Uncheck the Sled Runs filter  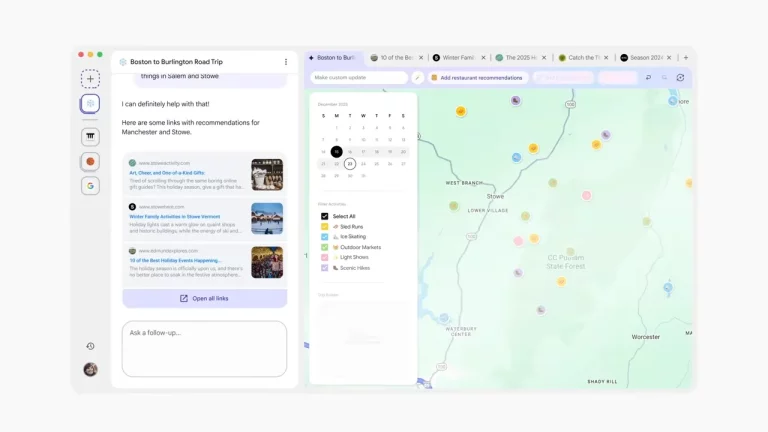(324, 227)
